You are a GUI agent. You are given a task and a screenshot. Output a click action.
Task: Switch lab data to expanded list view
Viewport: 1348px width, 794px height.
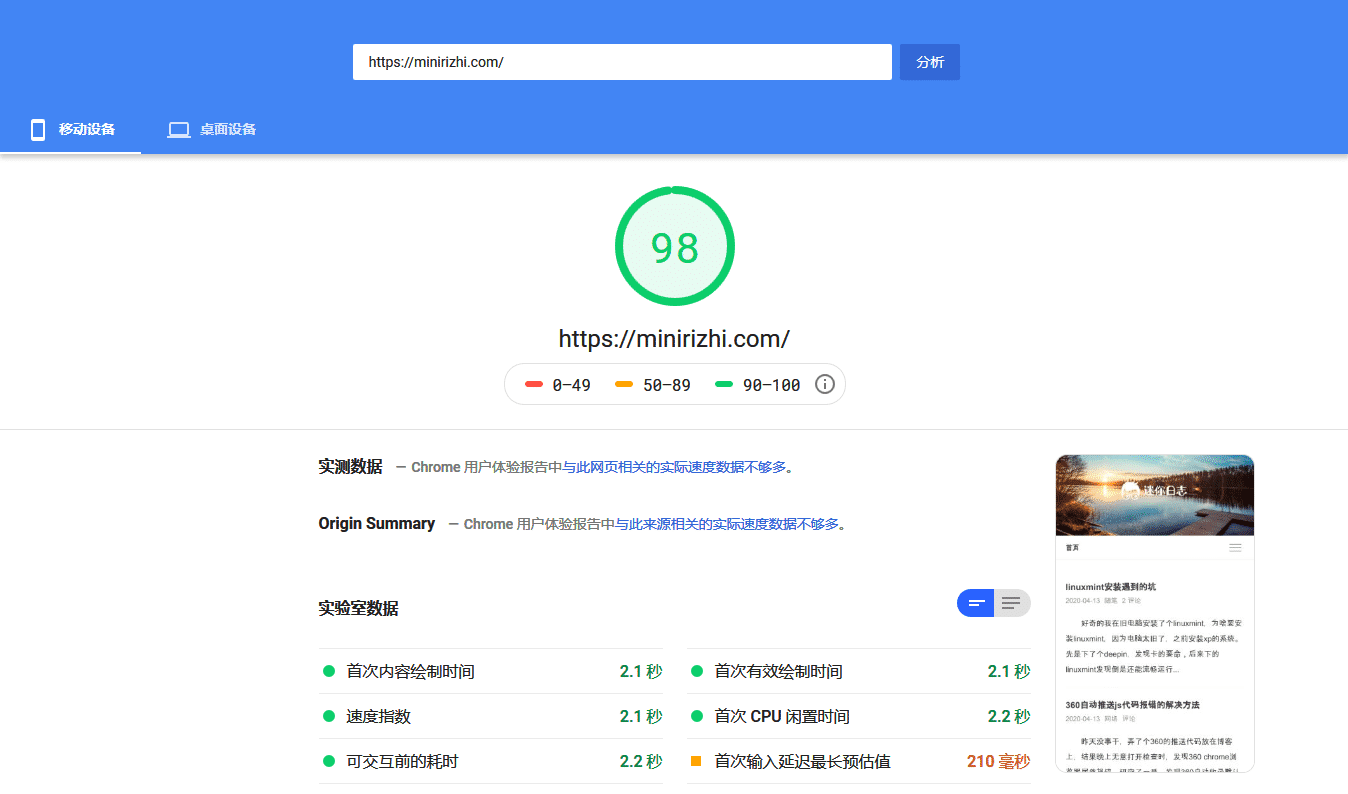click(x=1012, y=603)
